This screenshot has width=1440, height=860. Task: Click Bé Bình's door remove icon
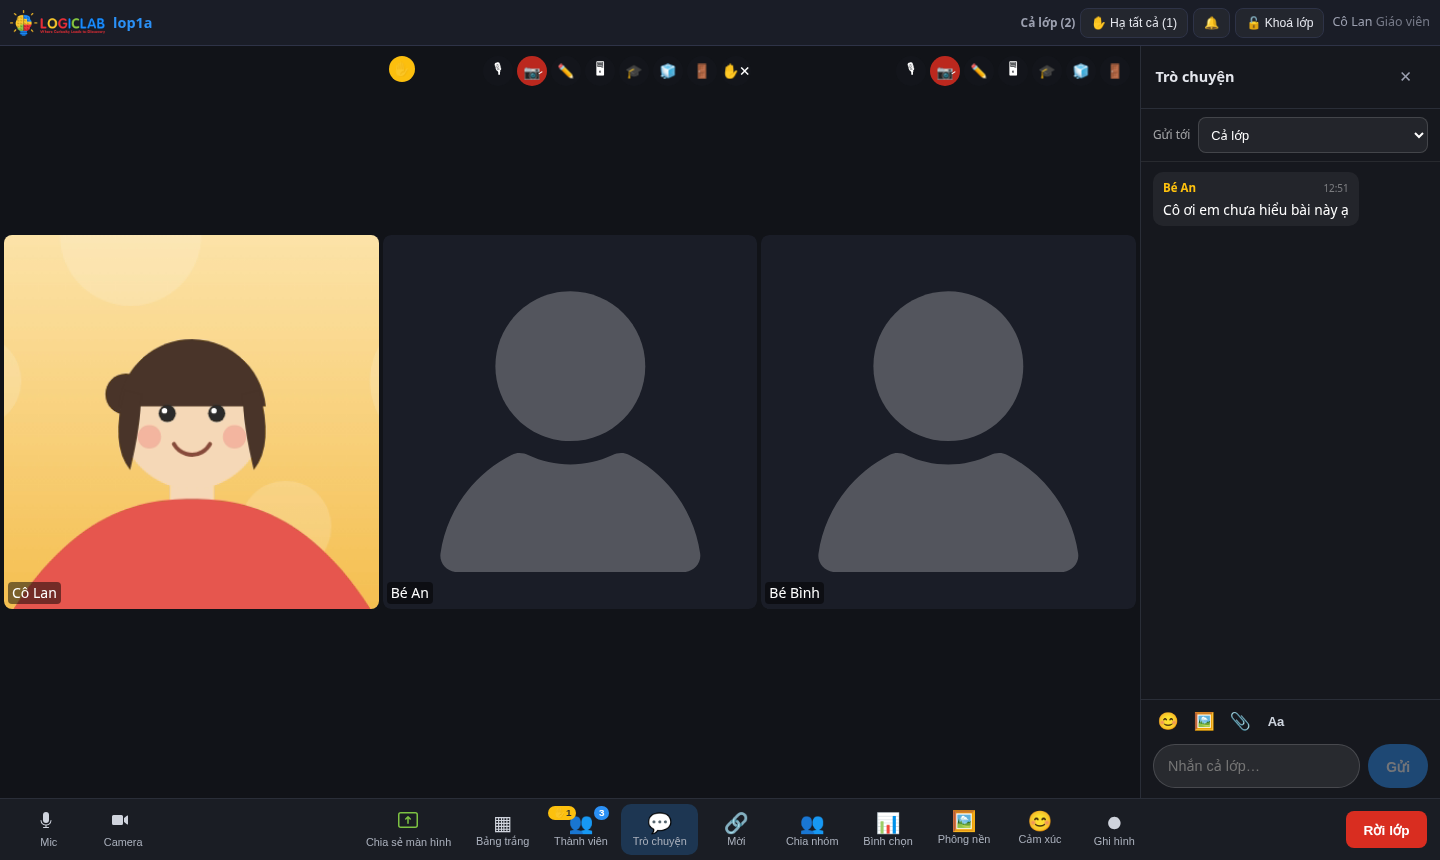coord(1115,71)
